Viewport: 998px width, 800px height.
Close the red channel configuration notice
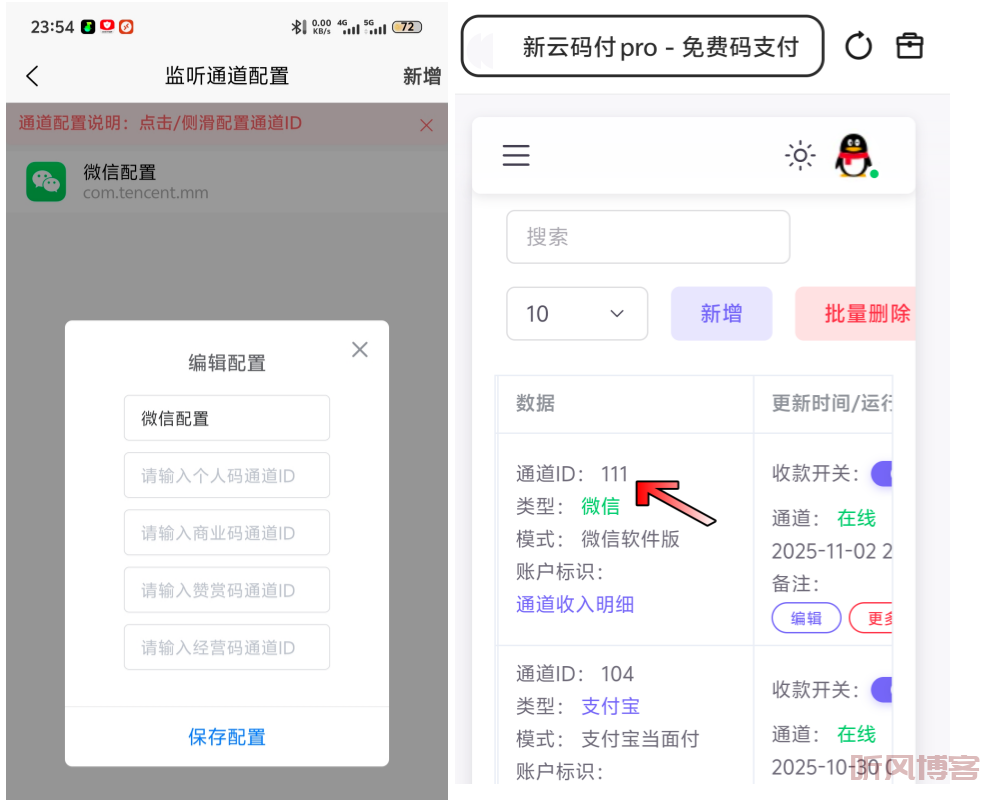click(x=426, y=125)
